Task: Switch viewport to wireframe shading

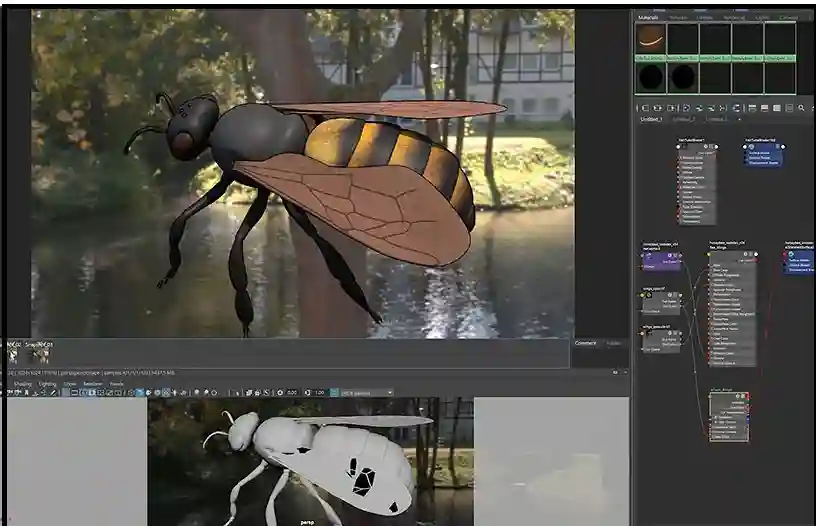Action: tap(131, 393)
